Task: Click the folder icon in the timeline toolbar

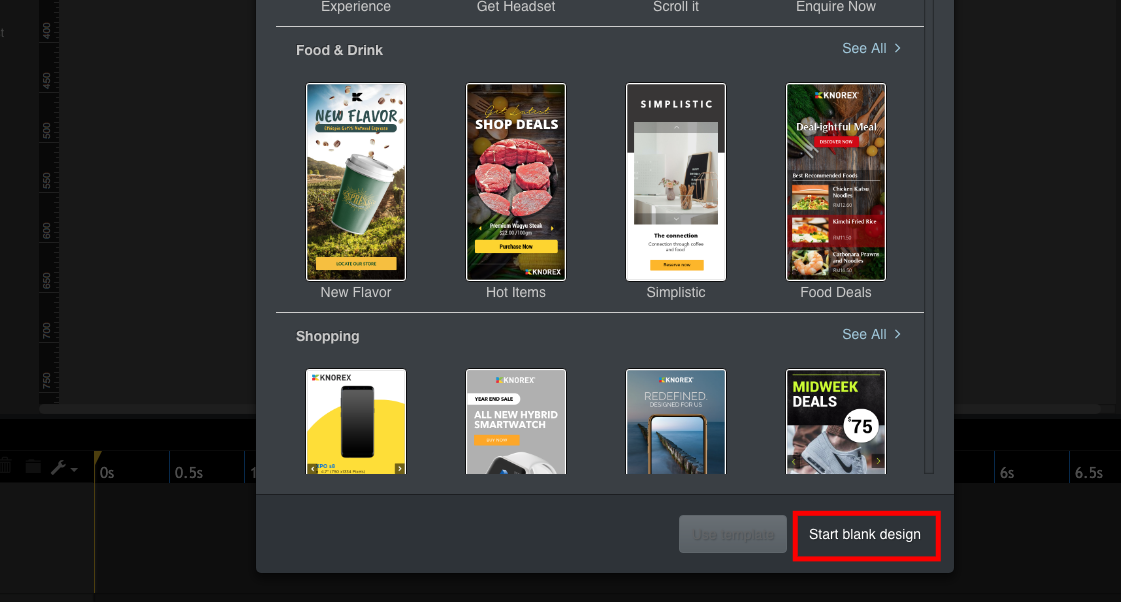Action: (x=33, y=467)
